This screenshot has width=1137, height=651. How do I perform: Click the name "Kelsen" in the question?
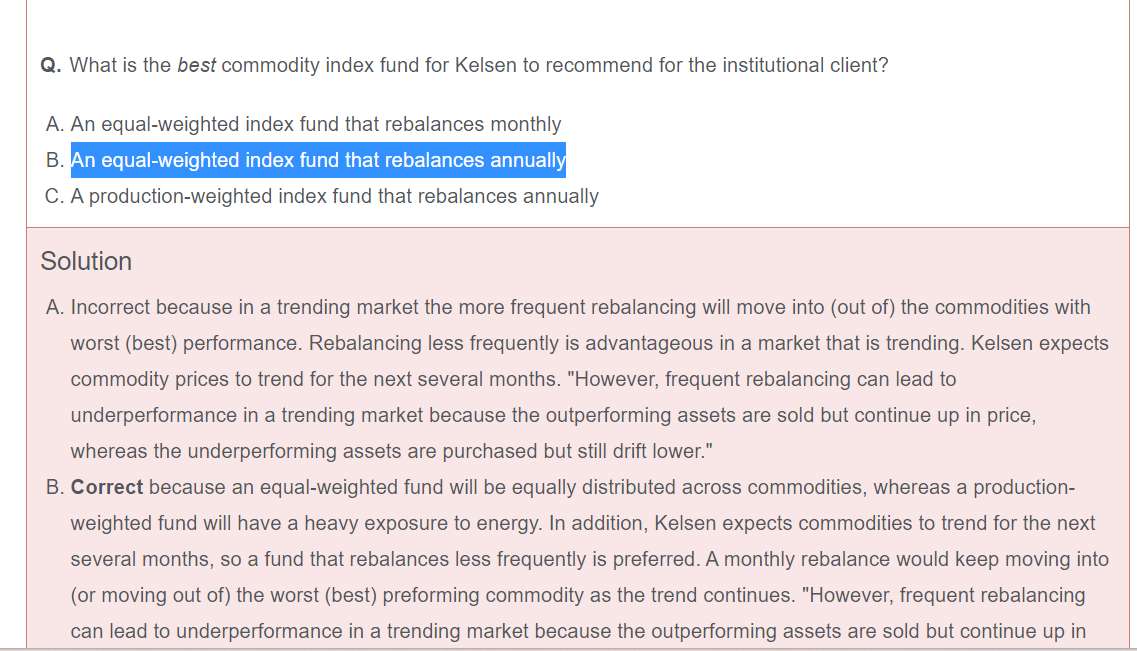(x=486, y=66)
